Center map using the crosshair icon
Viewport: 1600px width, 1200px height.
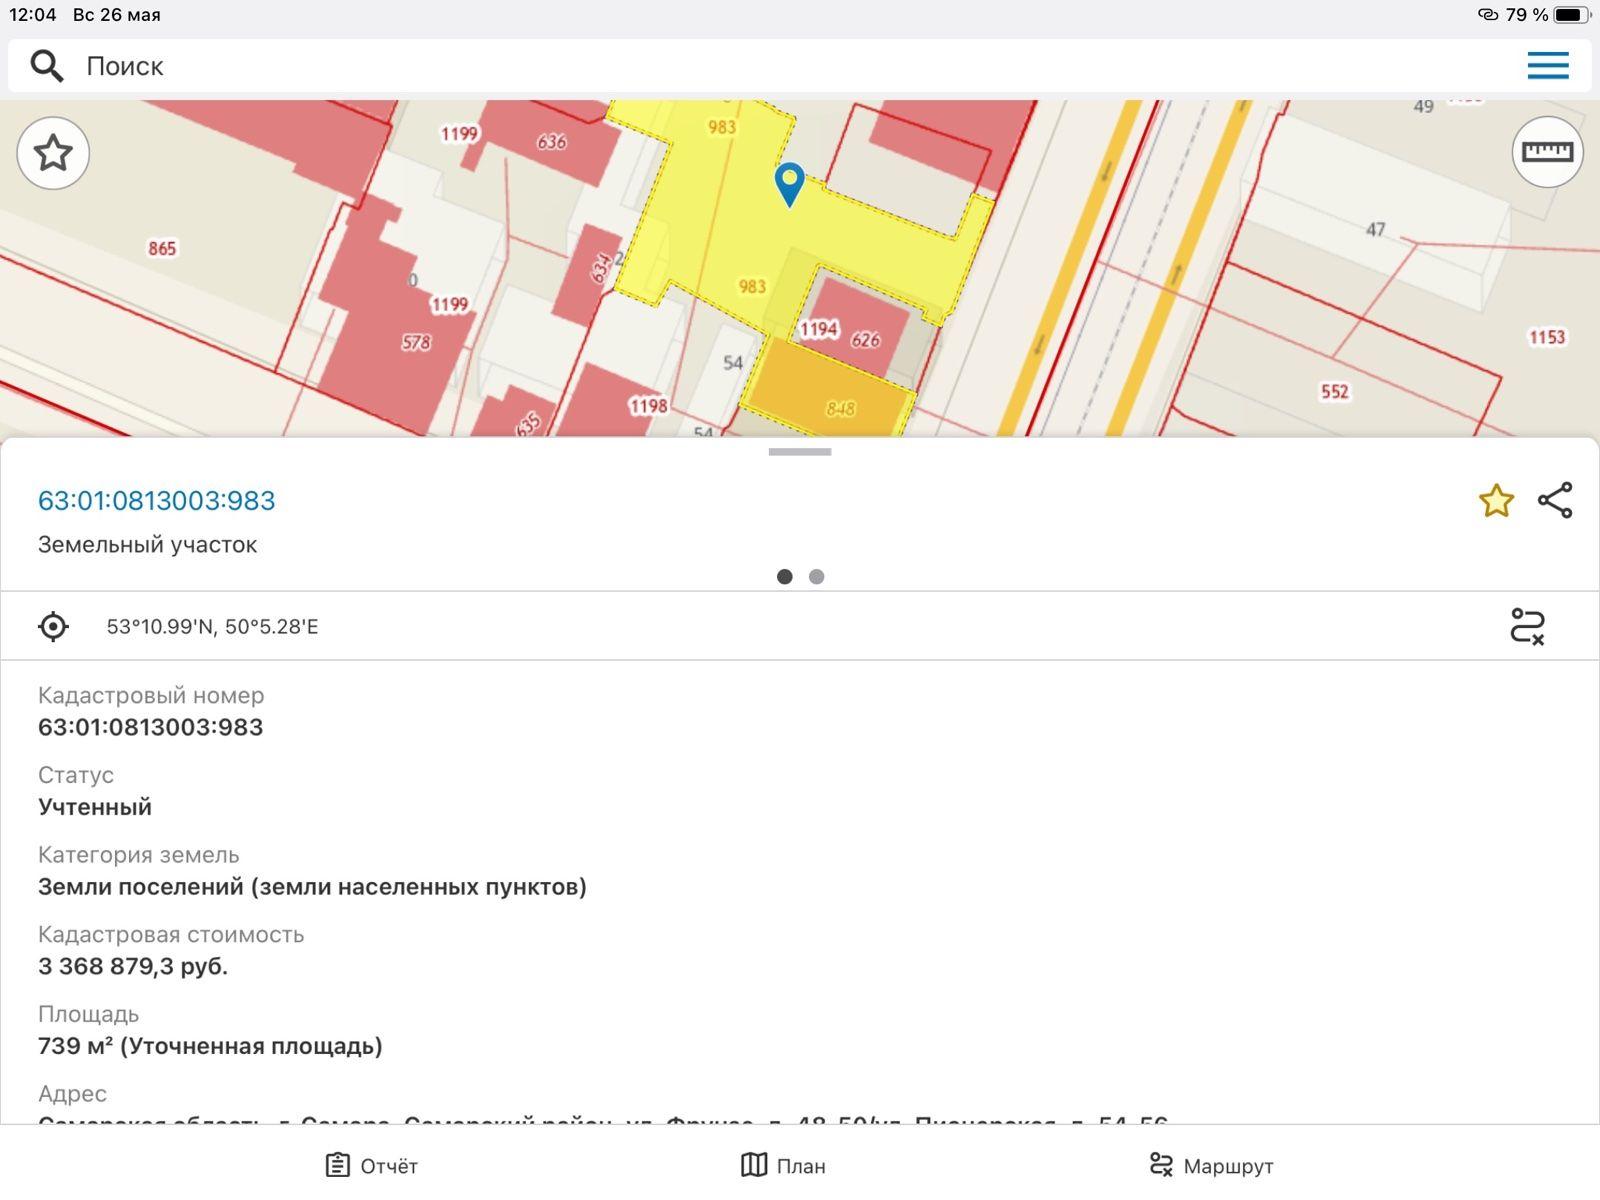[x=53, y=627]
